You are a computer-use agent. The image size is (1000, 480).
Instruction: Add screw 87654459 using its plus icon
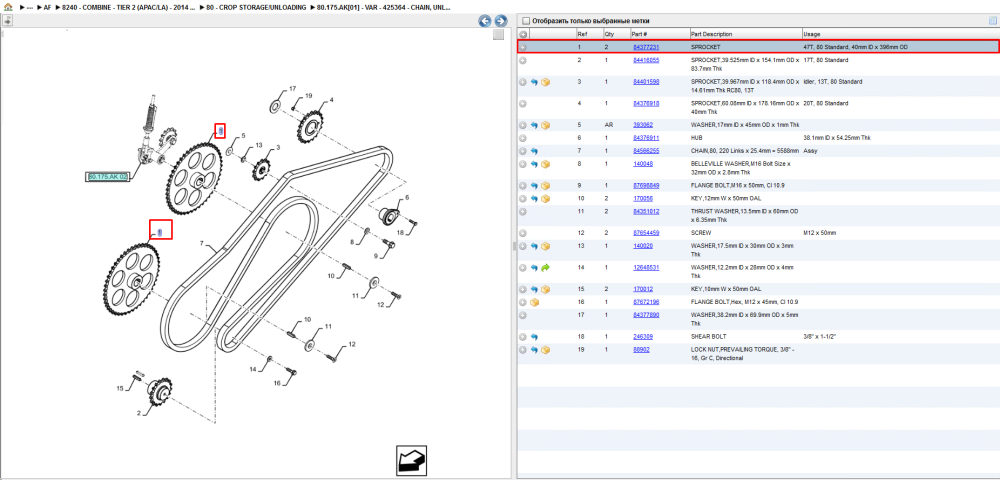tap(523, 233)
